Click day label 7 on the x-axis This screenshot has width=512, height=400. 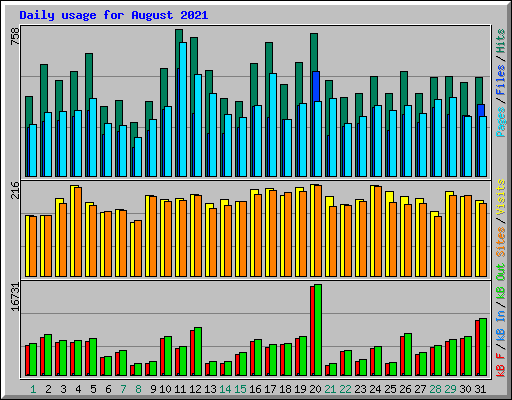[x=123, y=389]
